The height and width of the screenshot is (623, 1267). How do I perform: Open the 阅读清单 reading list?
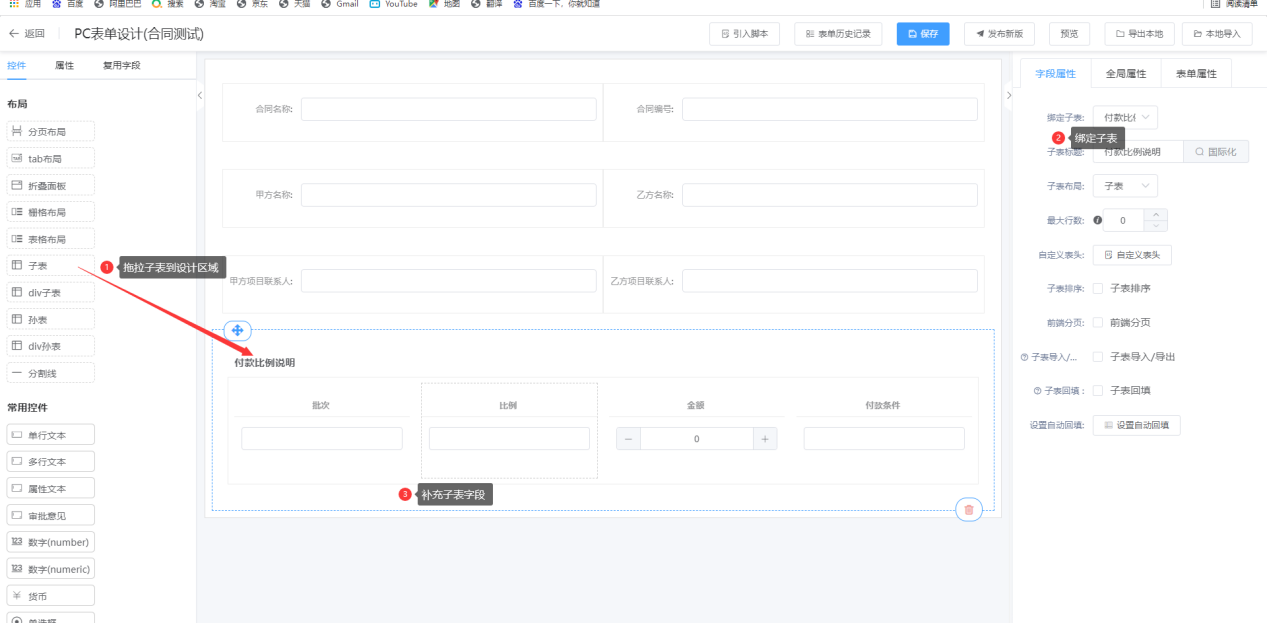coord(1234,4)
